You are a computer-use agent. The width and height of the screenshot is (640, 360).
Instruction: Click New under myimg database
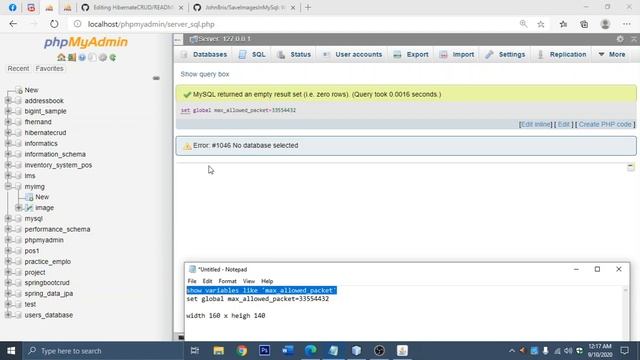point(42,197)
